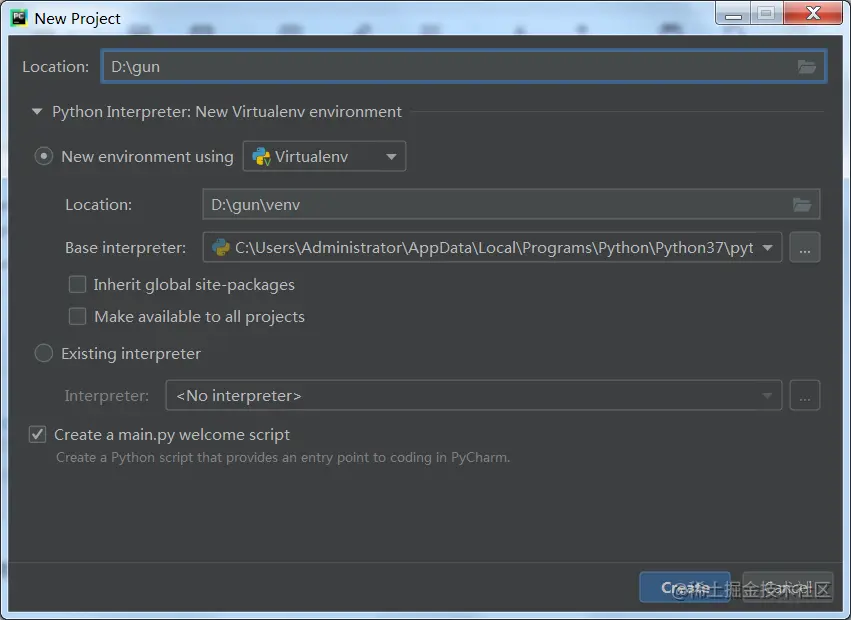Click virtualenv Location field D:\gun\venv
This screenshot has height=620, width=851.
(x=511, y=205)
